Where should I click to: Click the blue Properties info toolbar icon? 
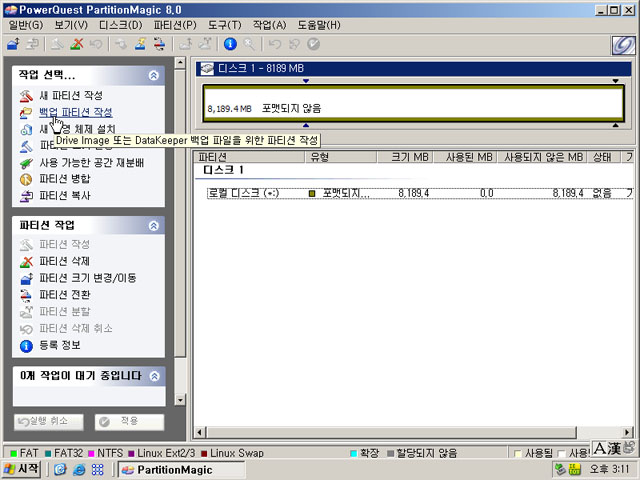[230, 44]
